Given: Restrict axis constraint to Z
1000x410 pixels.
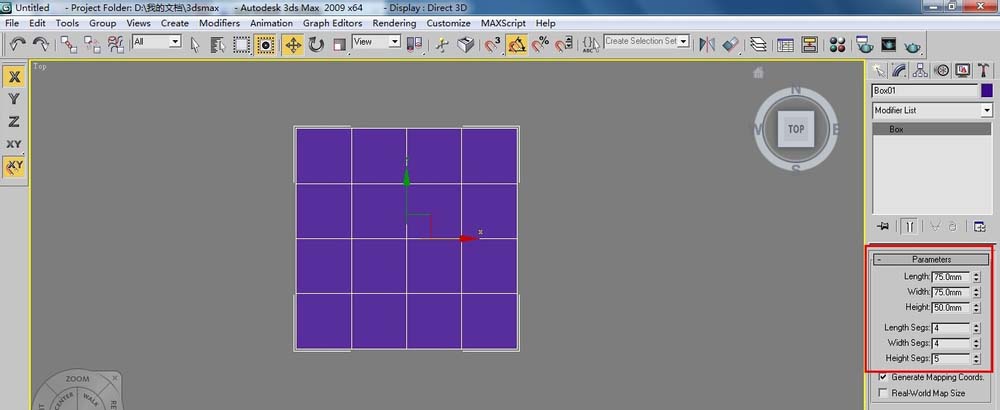Looking at the screenshot, I should click(14, 121).
